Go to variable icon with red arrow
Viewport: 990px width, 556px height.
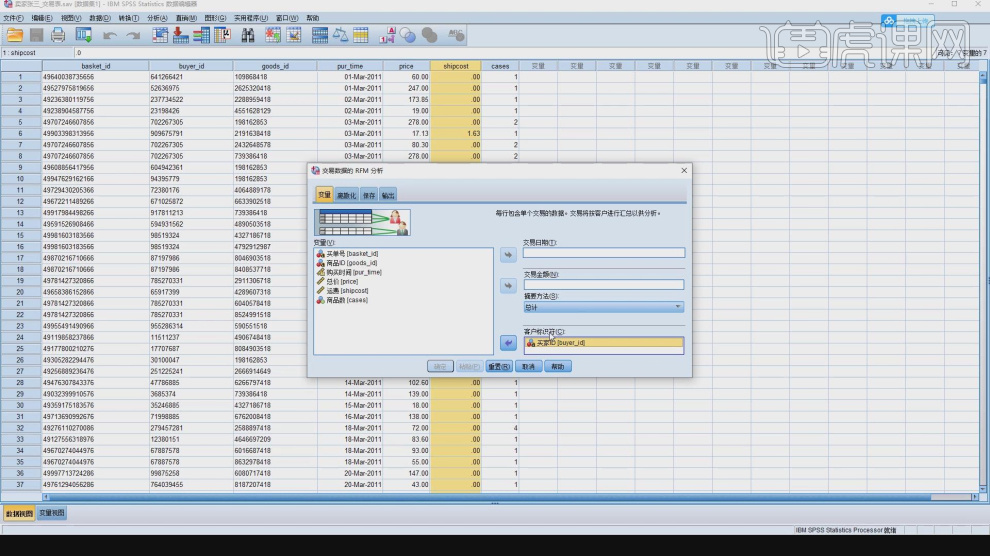(181, 35)
